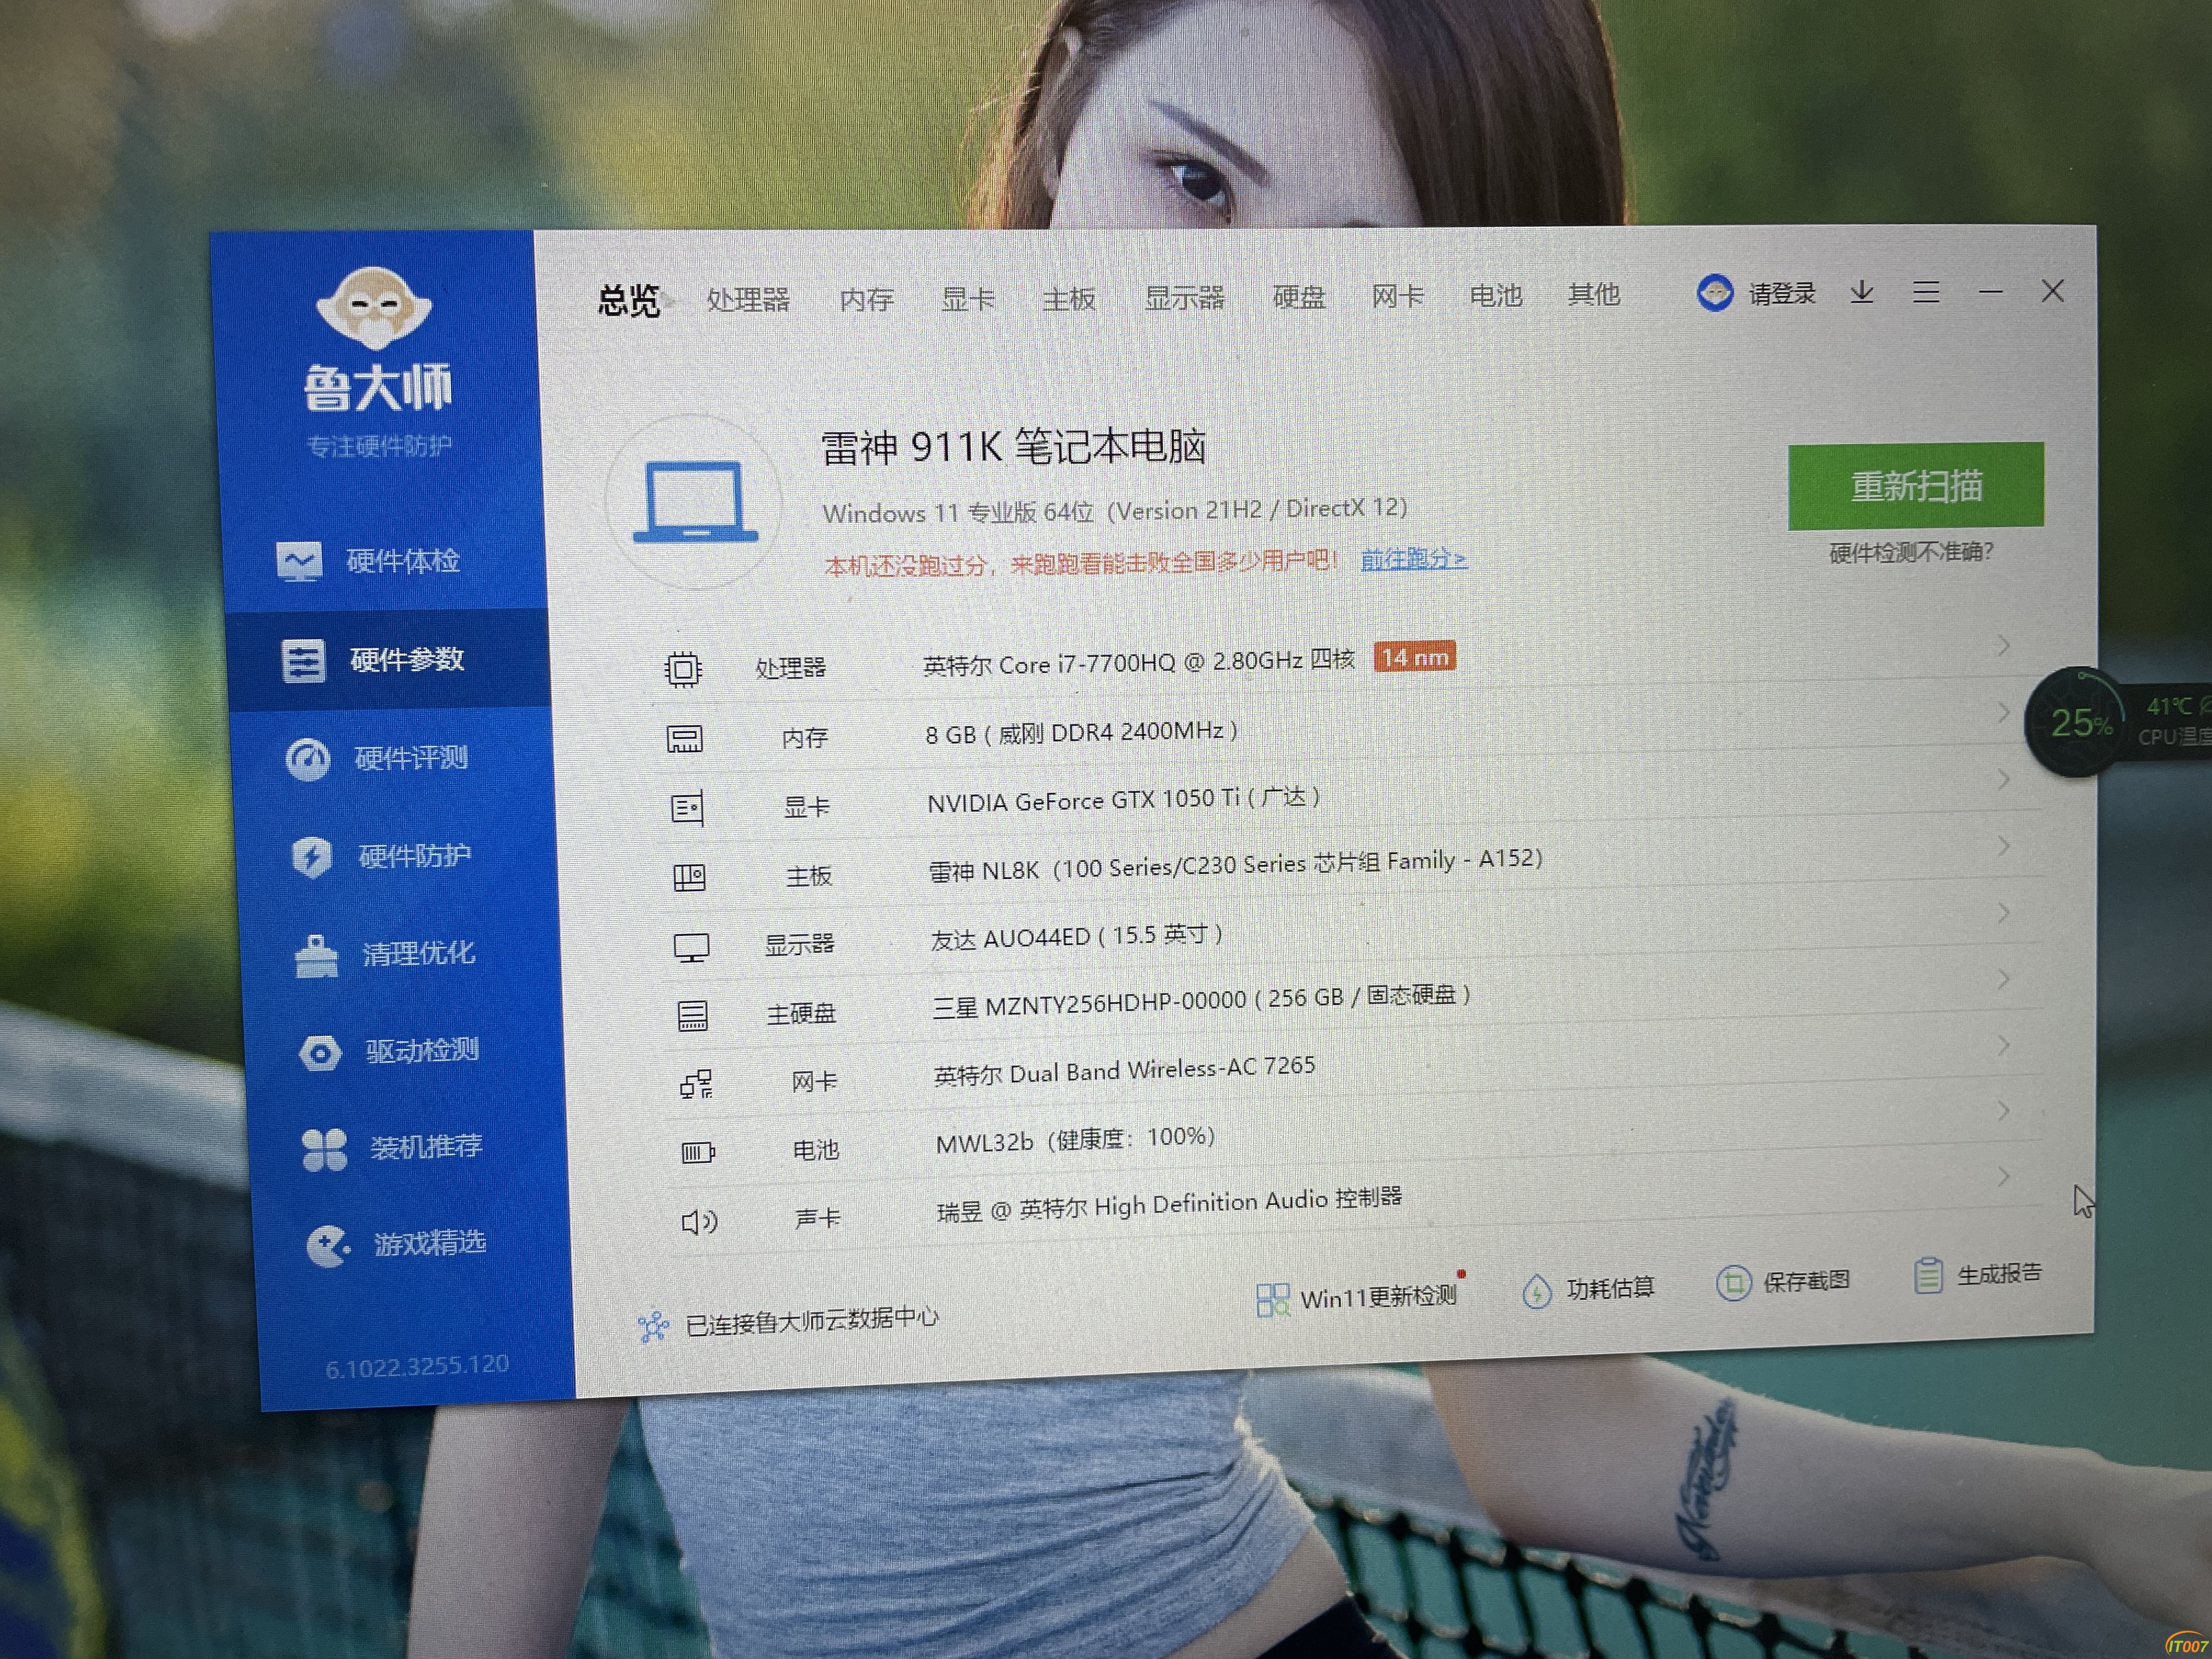Click the graphics card icon

[x=687, y=808]
